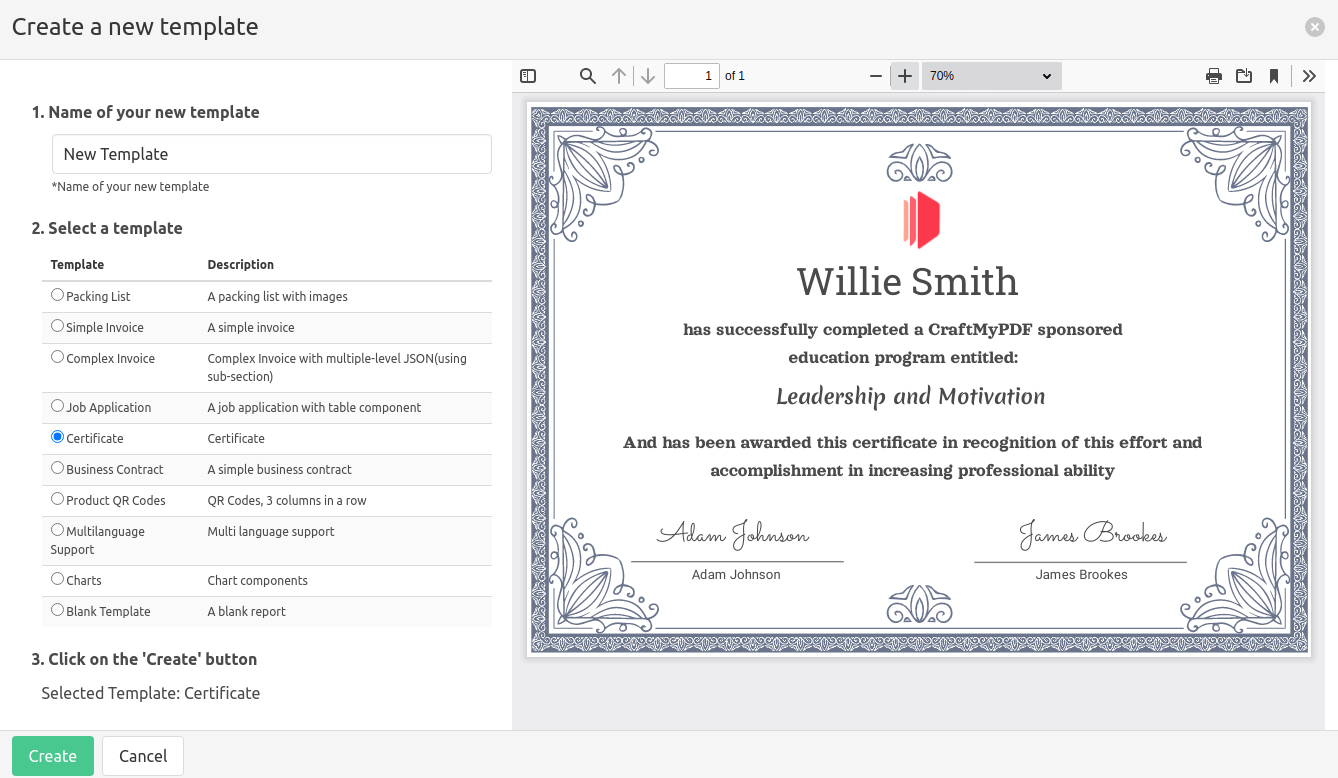Select the Business Contract template
Image resolution: width=1338 pixels, height=778 pixels.
click(57, 468)
